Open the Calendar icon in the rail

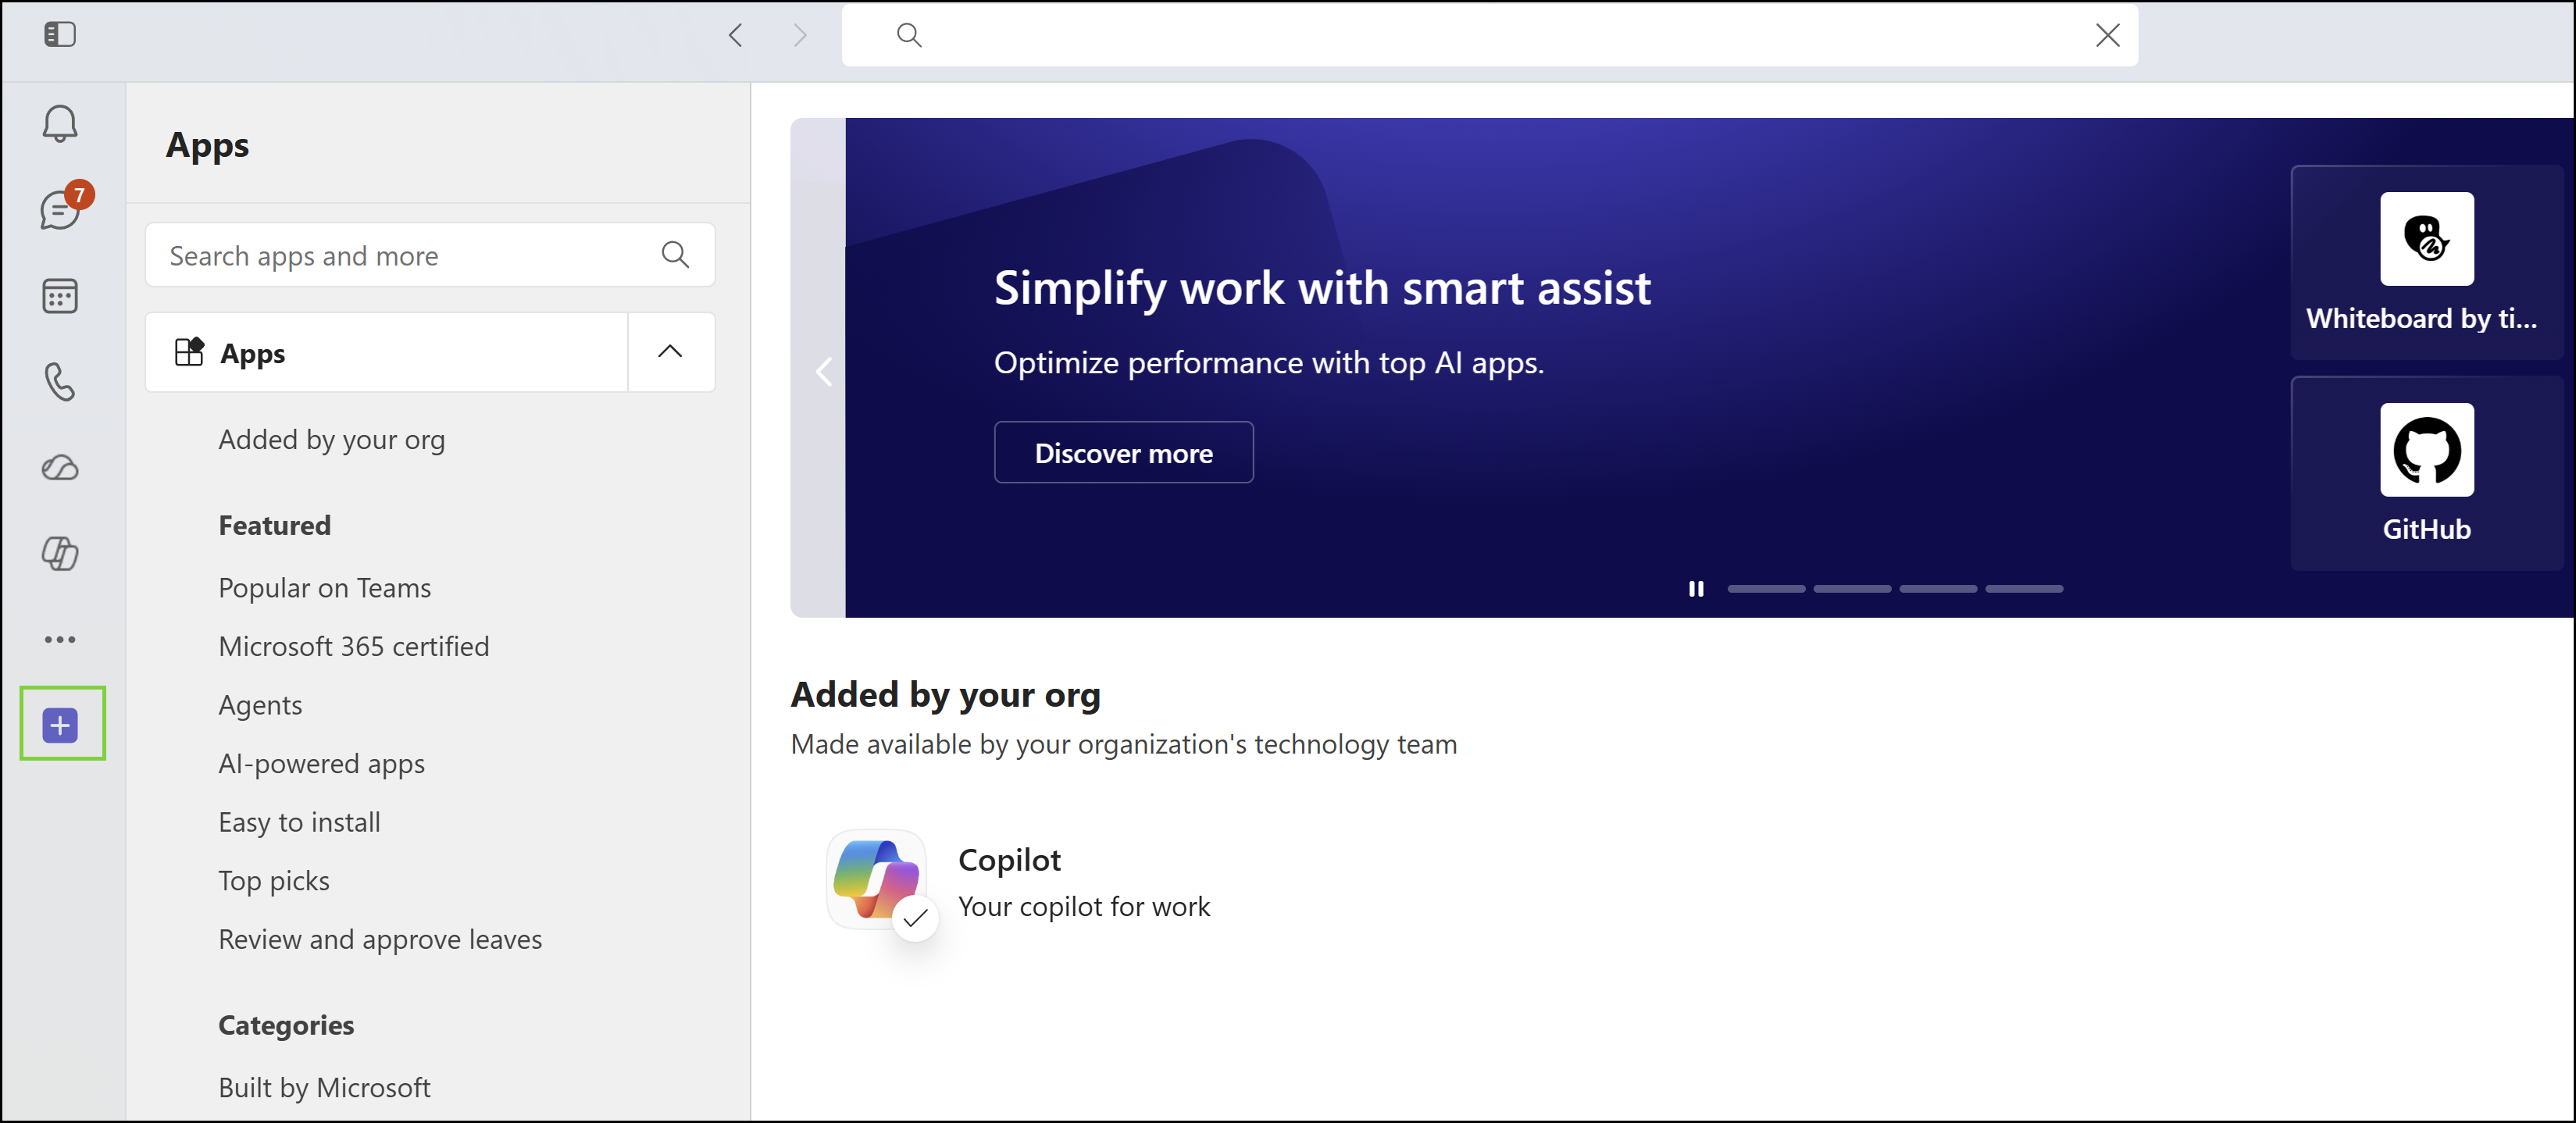60,296
